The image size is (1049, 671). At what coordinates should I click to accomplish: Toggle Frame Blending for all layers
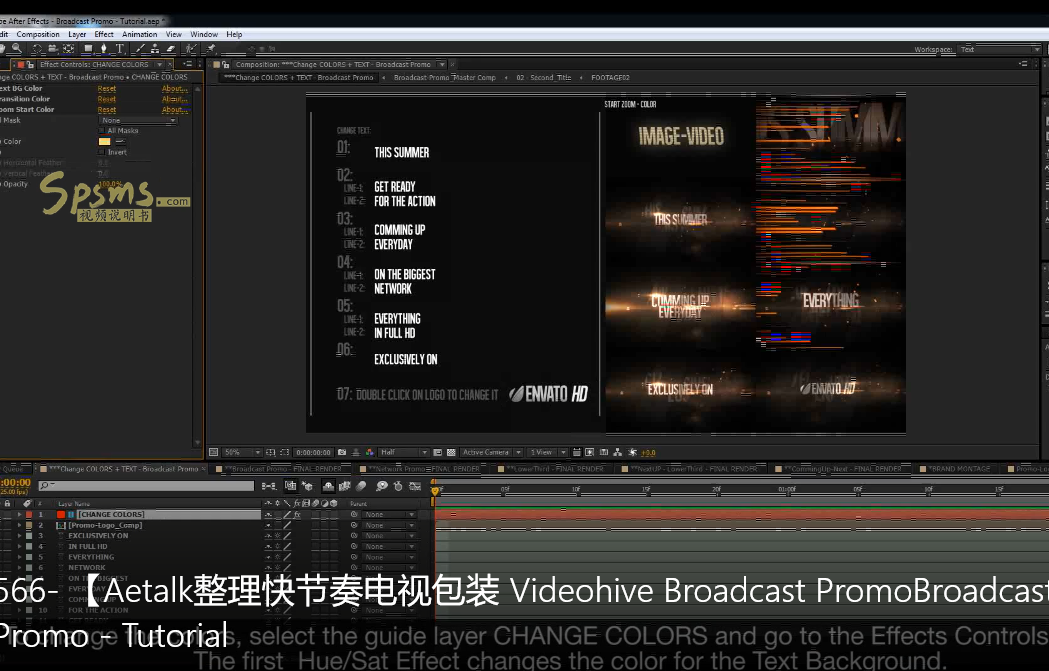click(x=345, y=486)
